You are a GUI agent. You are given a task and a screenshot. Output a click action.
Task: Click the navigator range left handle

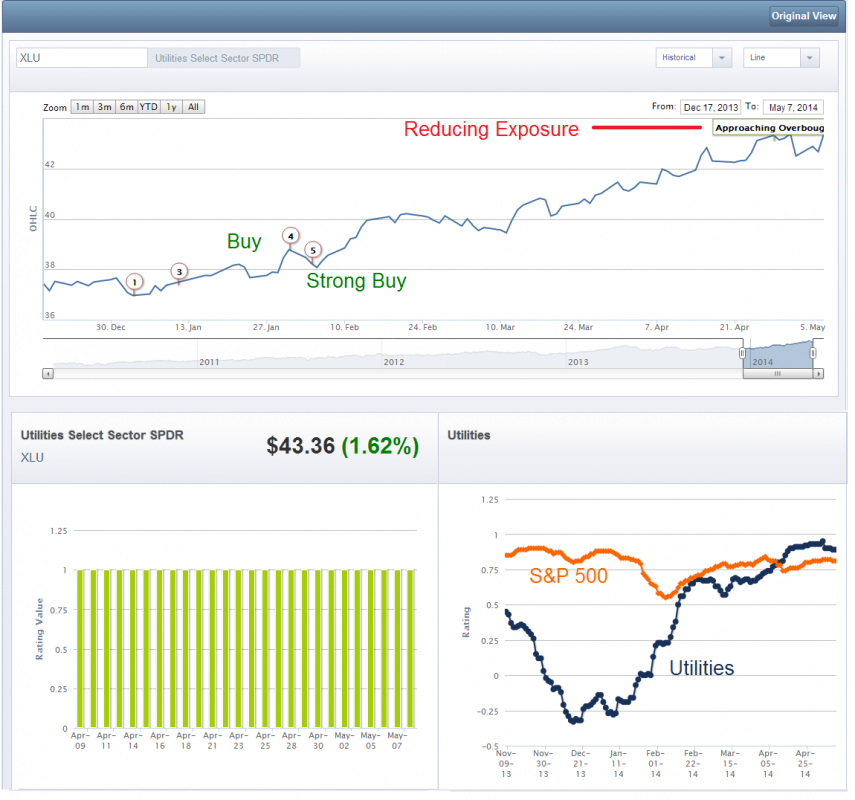click(x=742, y=353)
